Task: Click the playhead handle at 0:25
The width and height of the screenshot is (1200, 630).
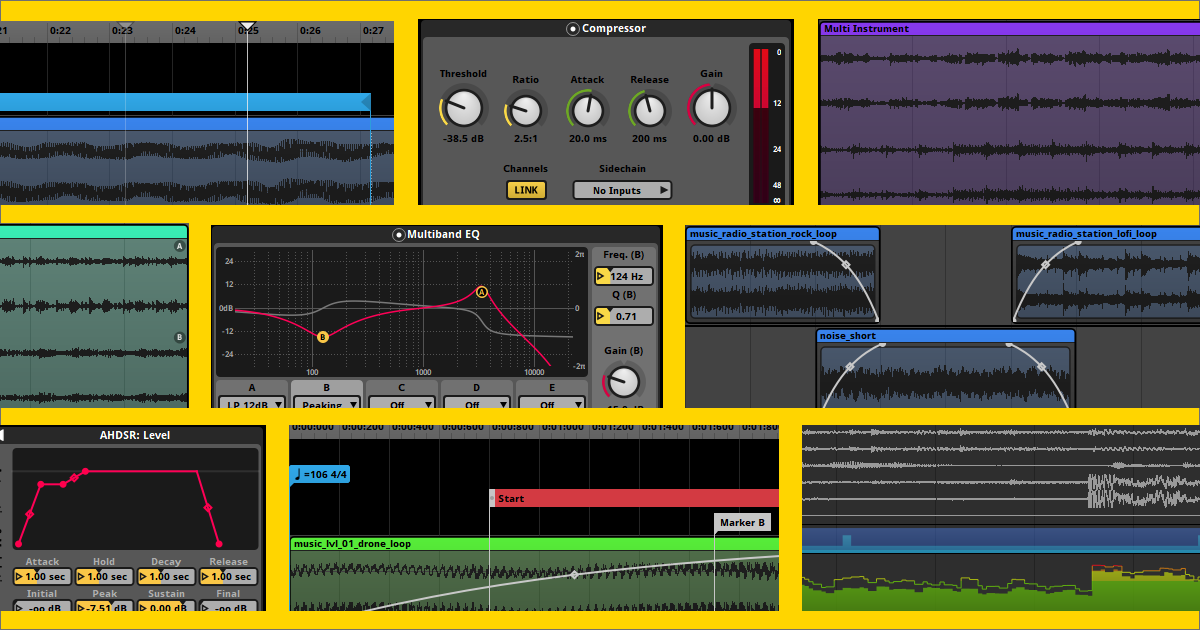Action: click(247, 26)
